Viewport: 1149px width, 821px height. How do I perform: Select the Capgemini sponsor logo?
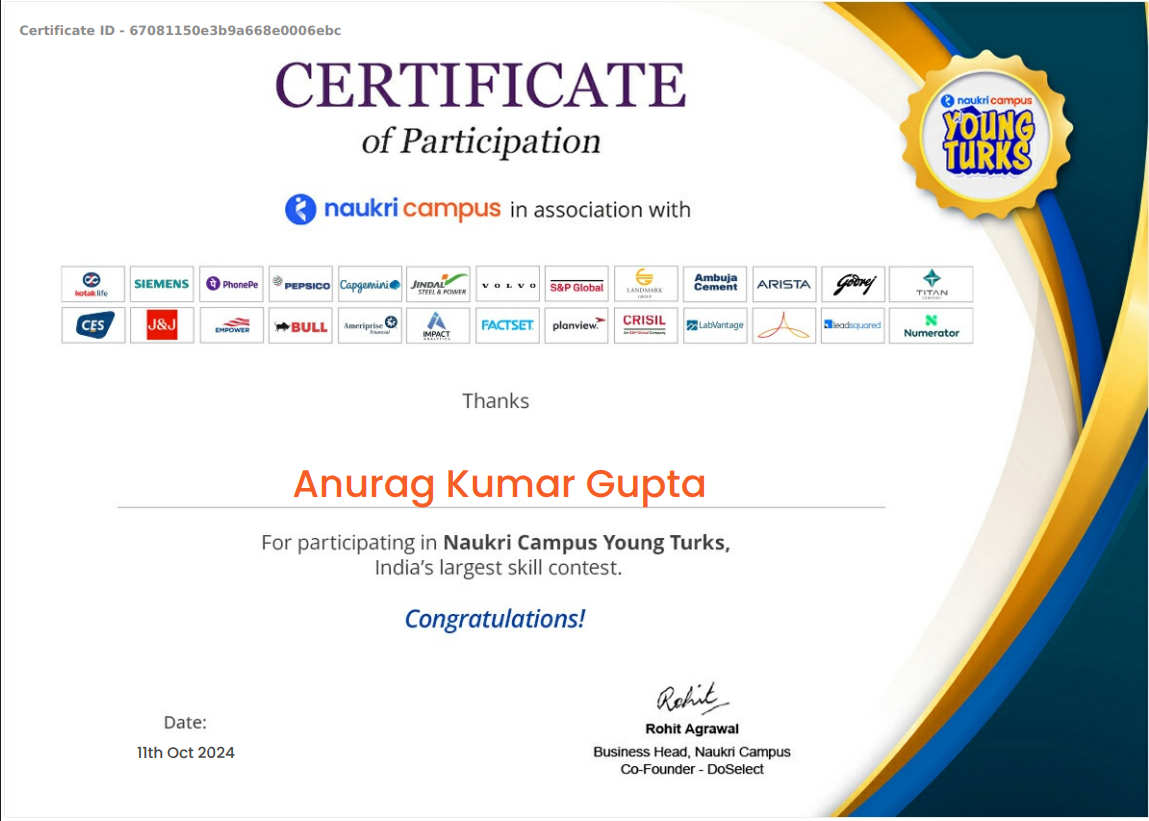pyautogui.click(x=369, y=284)
